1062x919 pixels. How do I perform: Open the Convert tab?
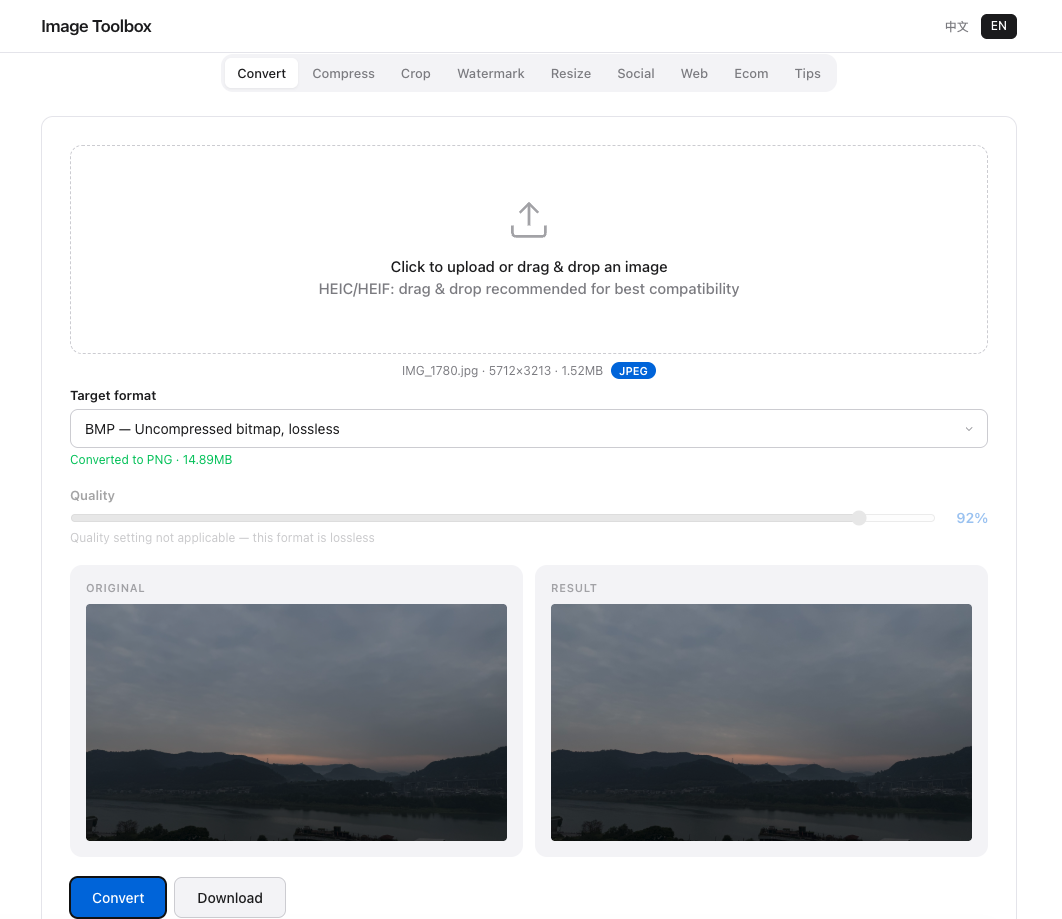(261, 73)
